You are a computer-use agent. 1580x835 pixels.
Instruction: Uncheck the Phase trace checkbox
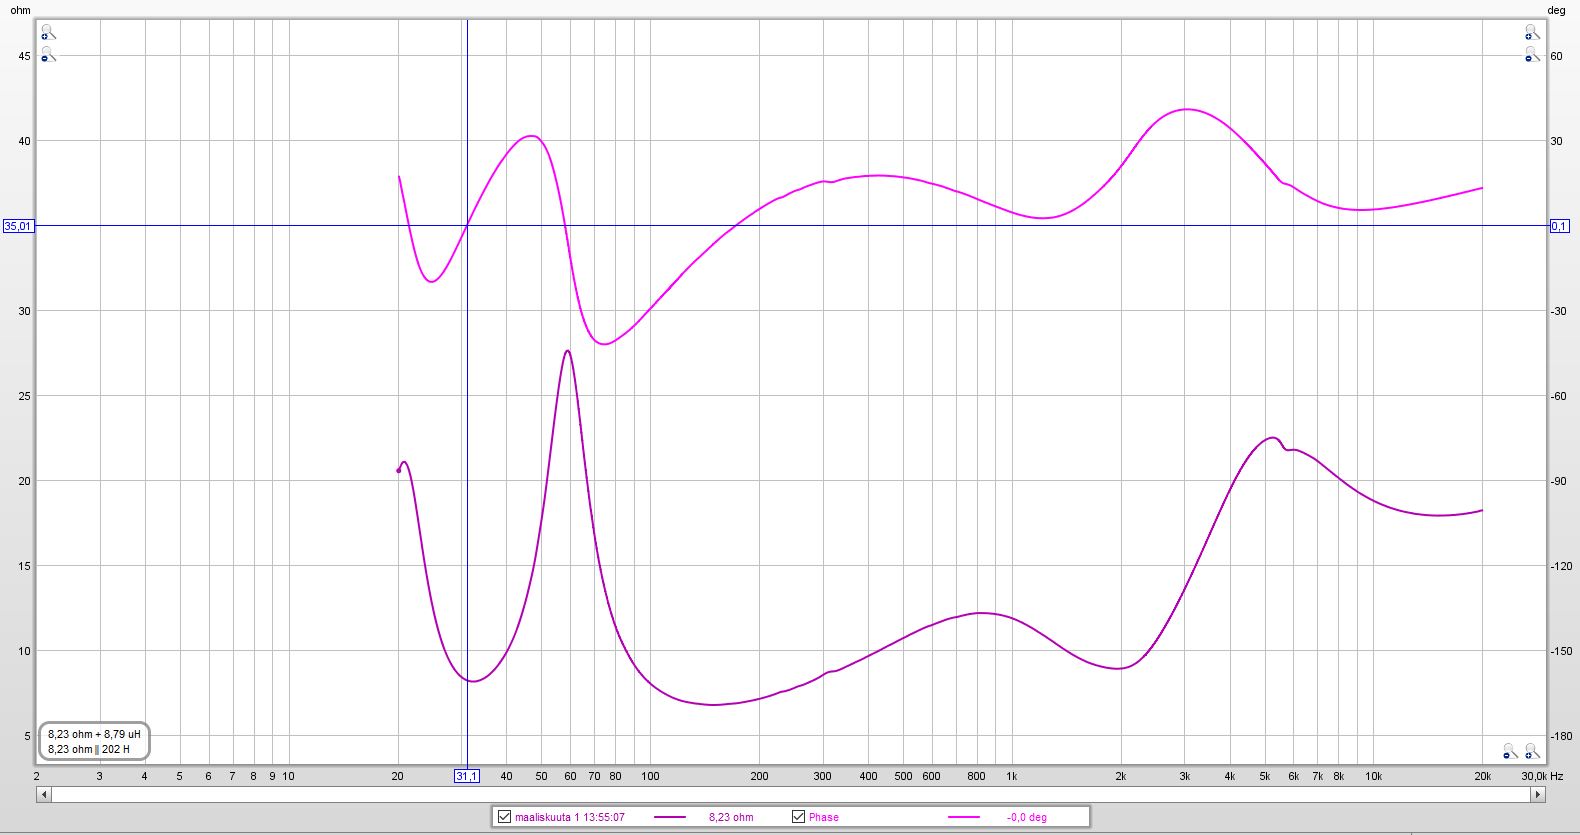click(x=798, y=817)
